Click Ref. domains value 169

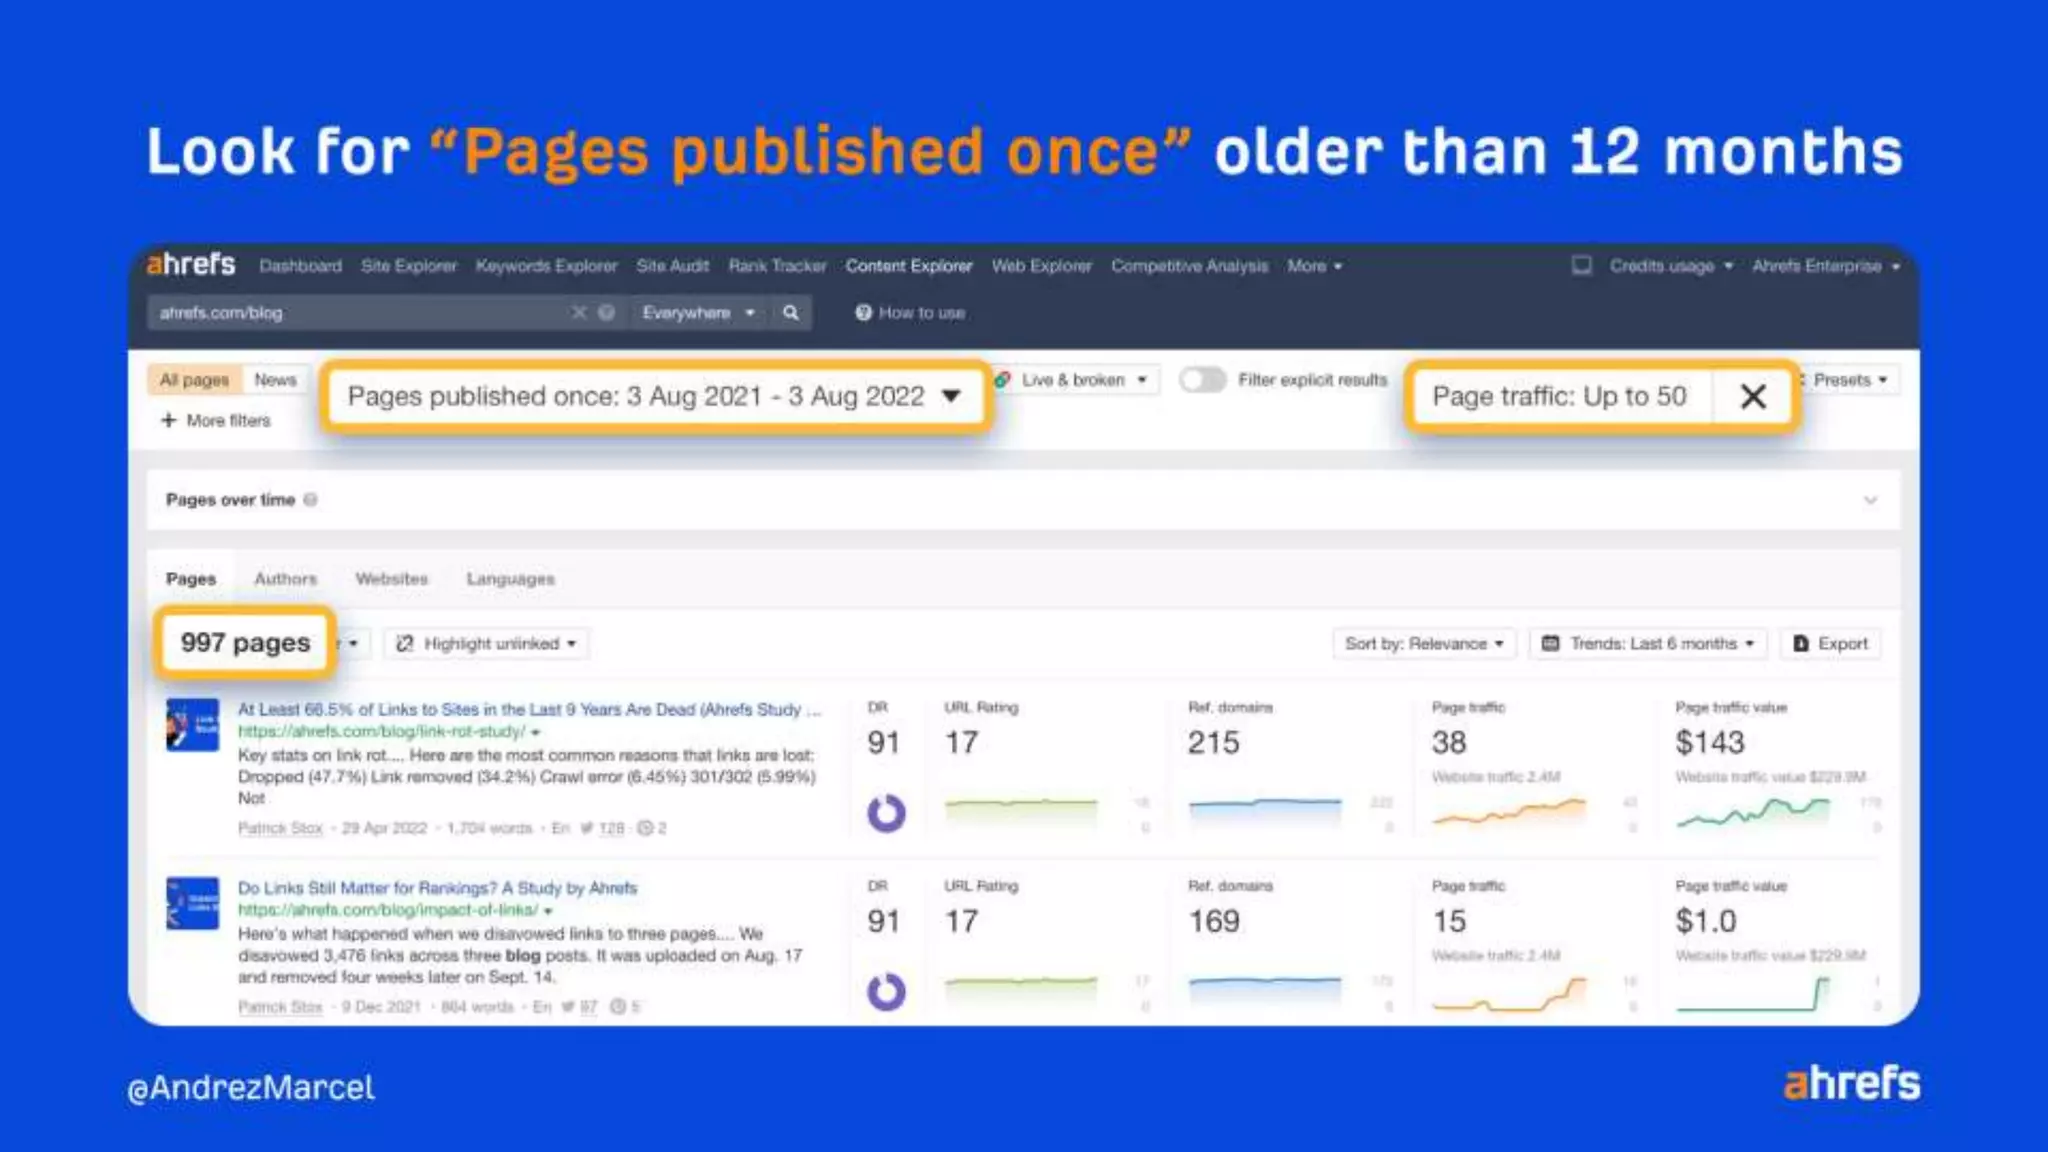(1213, 921)
